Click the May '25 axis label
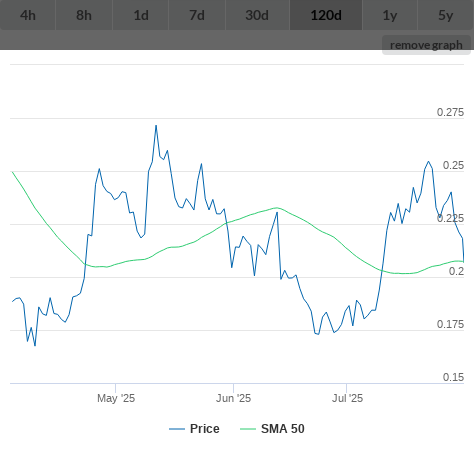The image size is (474, 455). click(116, 398)
